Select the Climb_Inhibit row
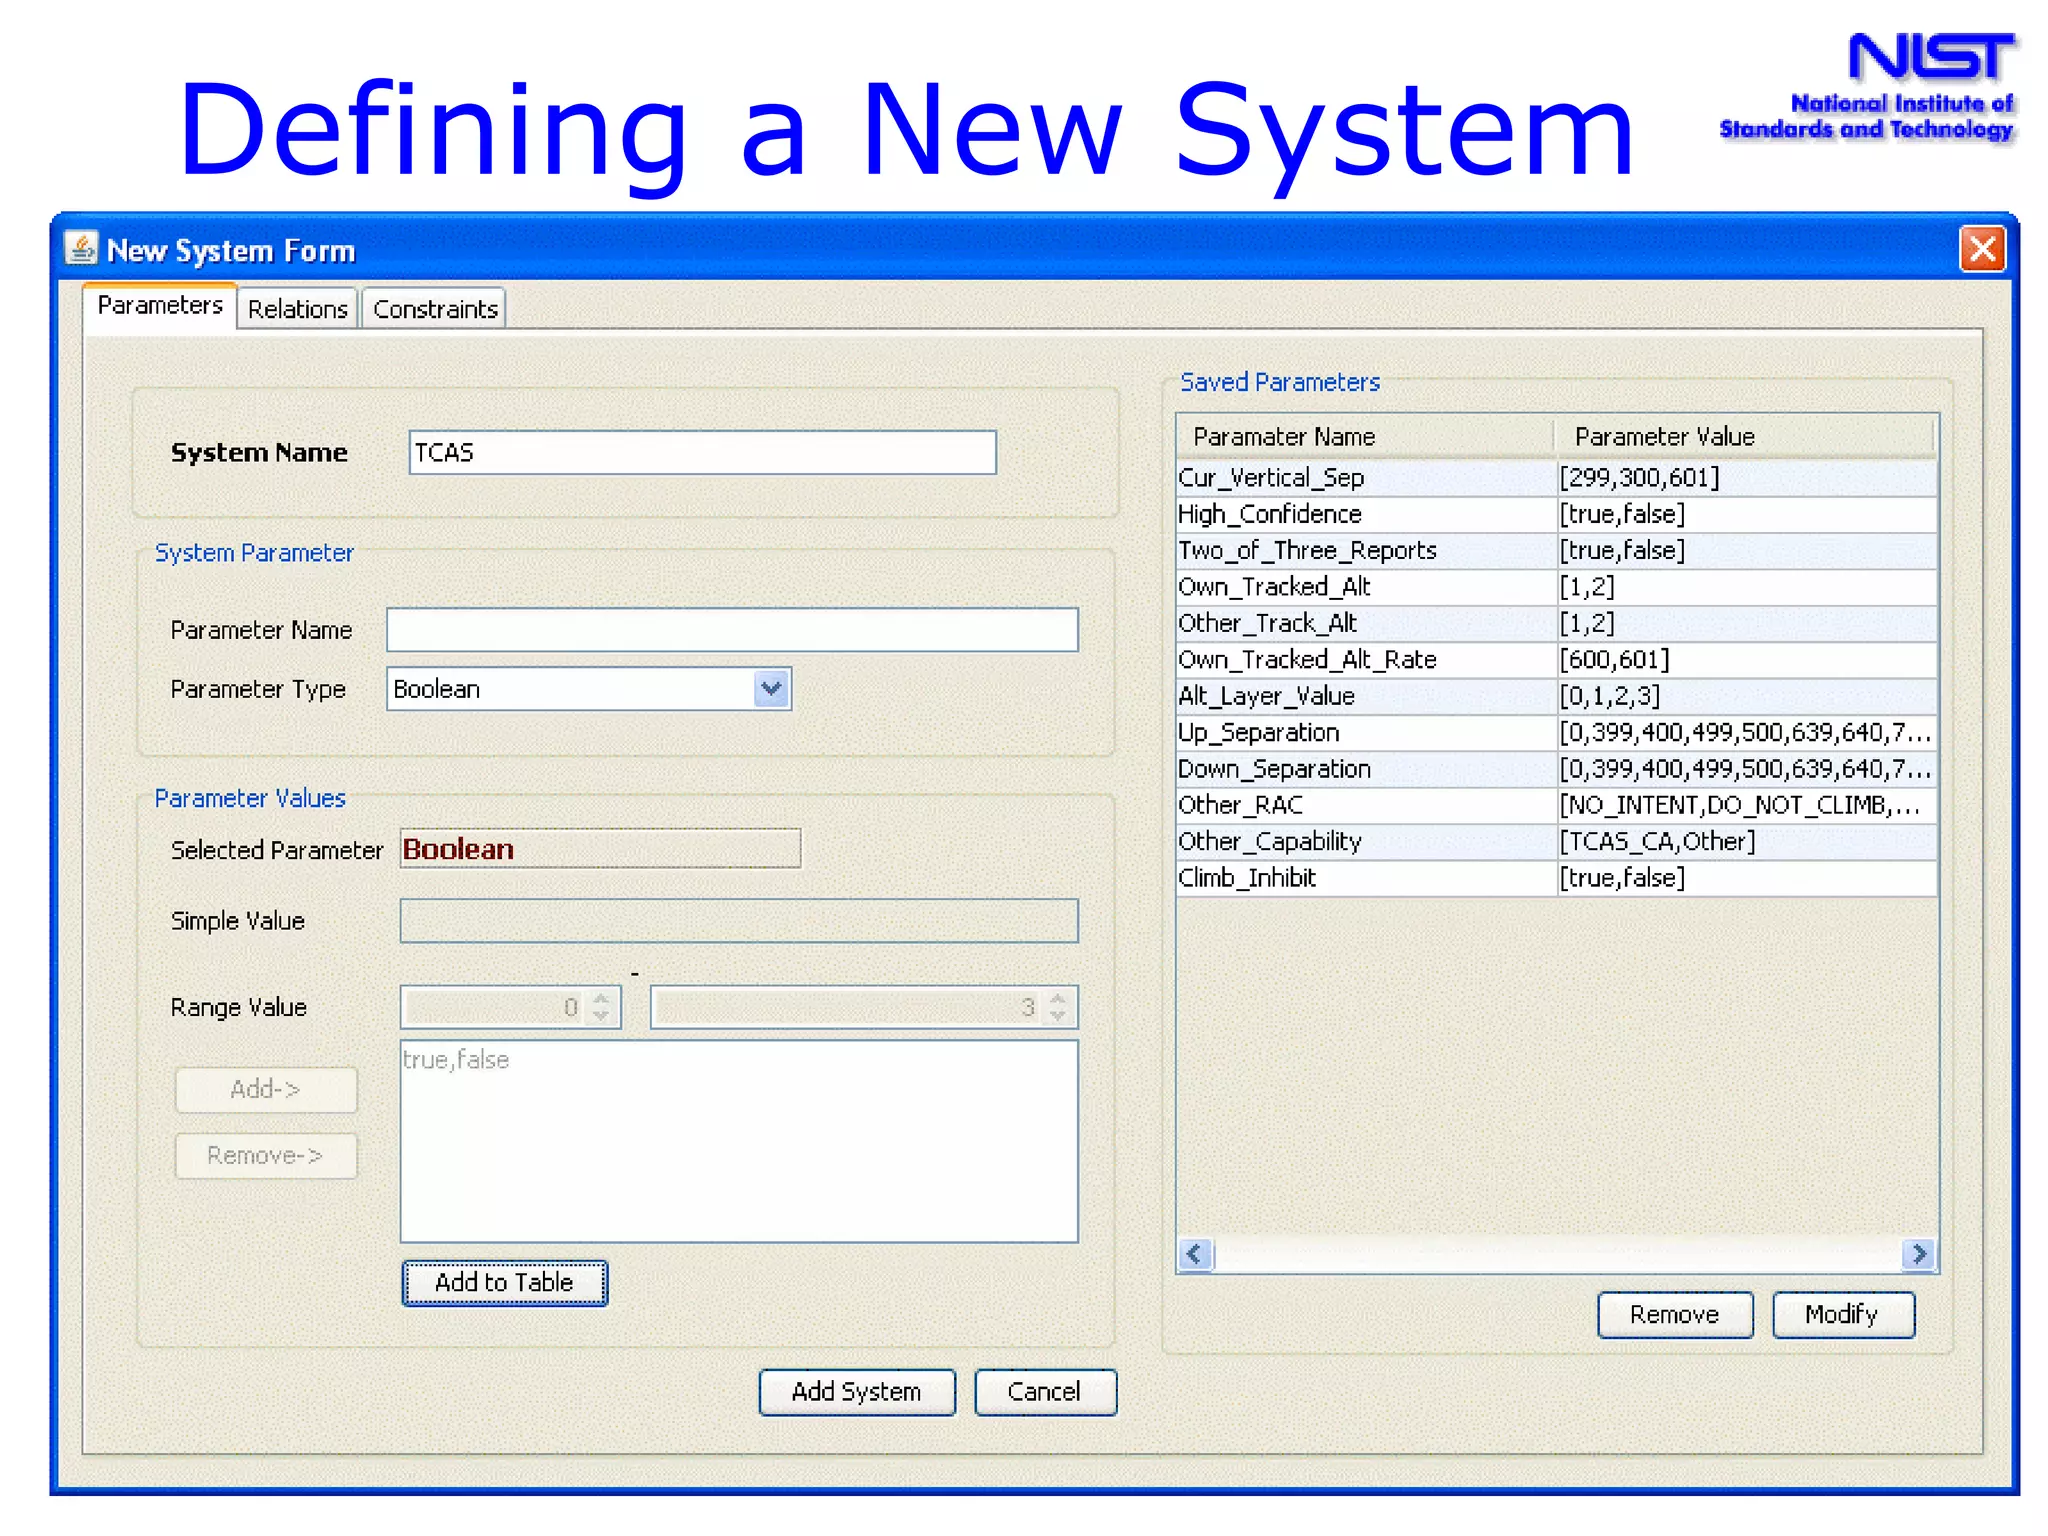Screen dimensions: 2048x1536 1557,878
